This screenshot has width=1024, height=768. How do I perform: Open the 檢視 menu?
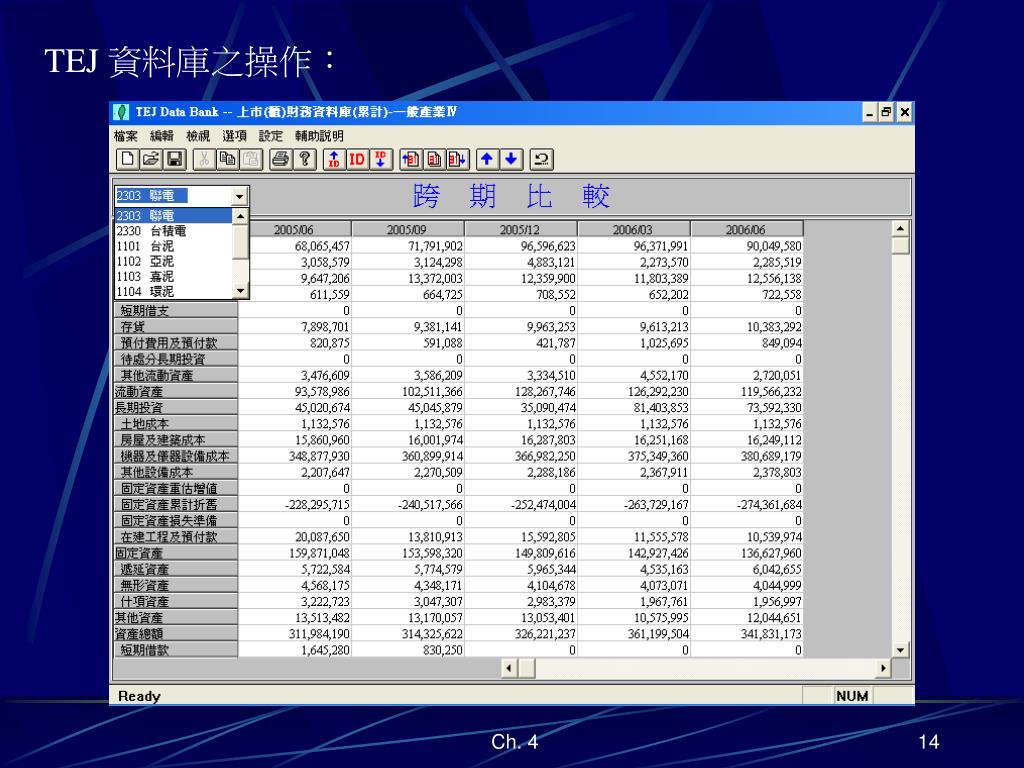click(x=198, y=136)
